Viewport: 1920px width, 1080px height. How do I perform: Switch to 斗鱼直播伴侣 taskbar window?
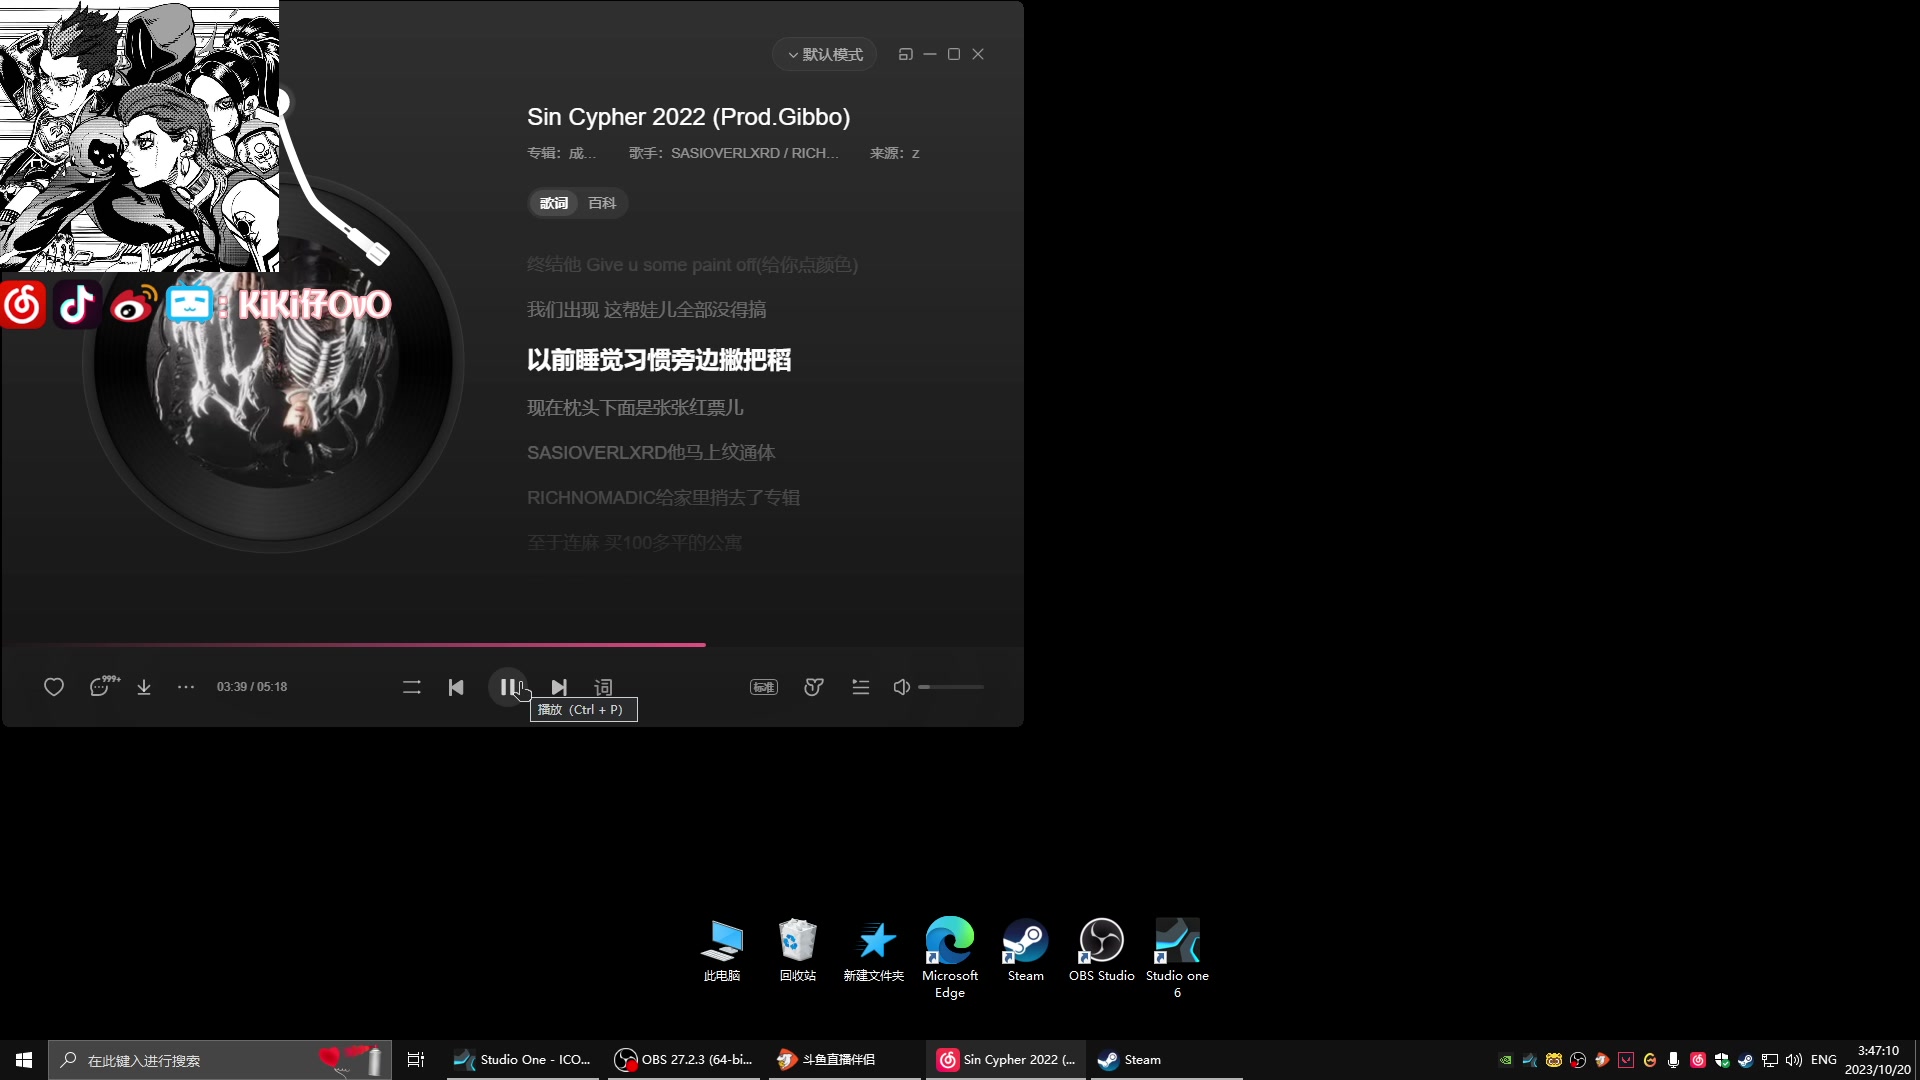pos(845,1060)
